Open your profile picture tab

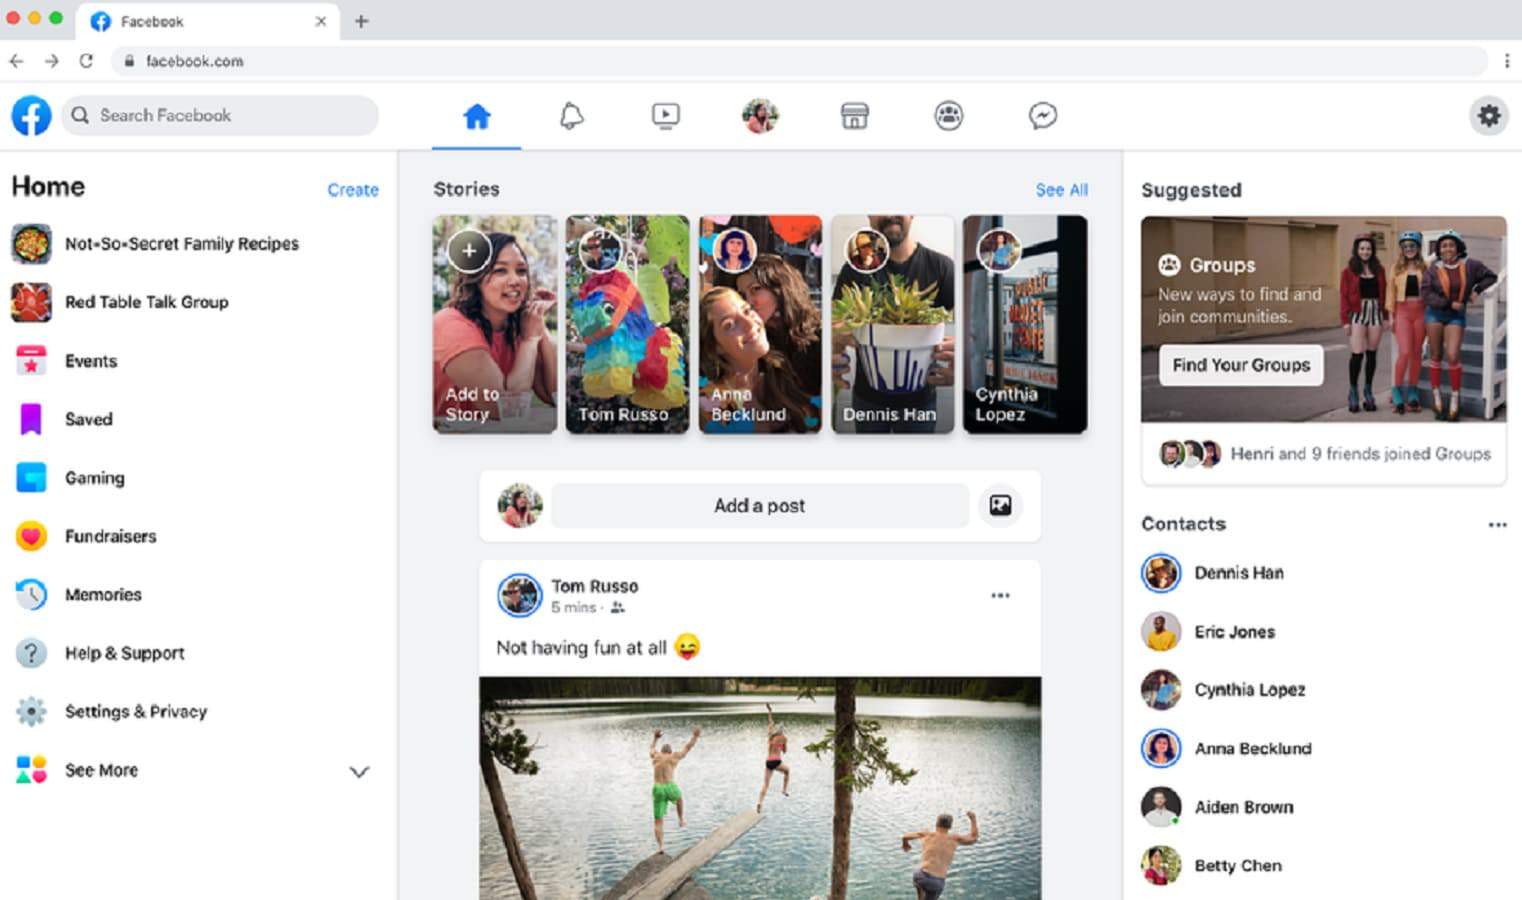(760, 116)
